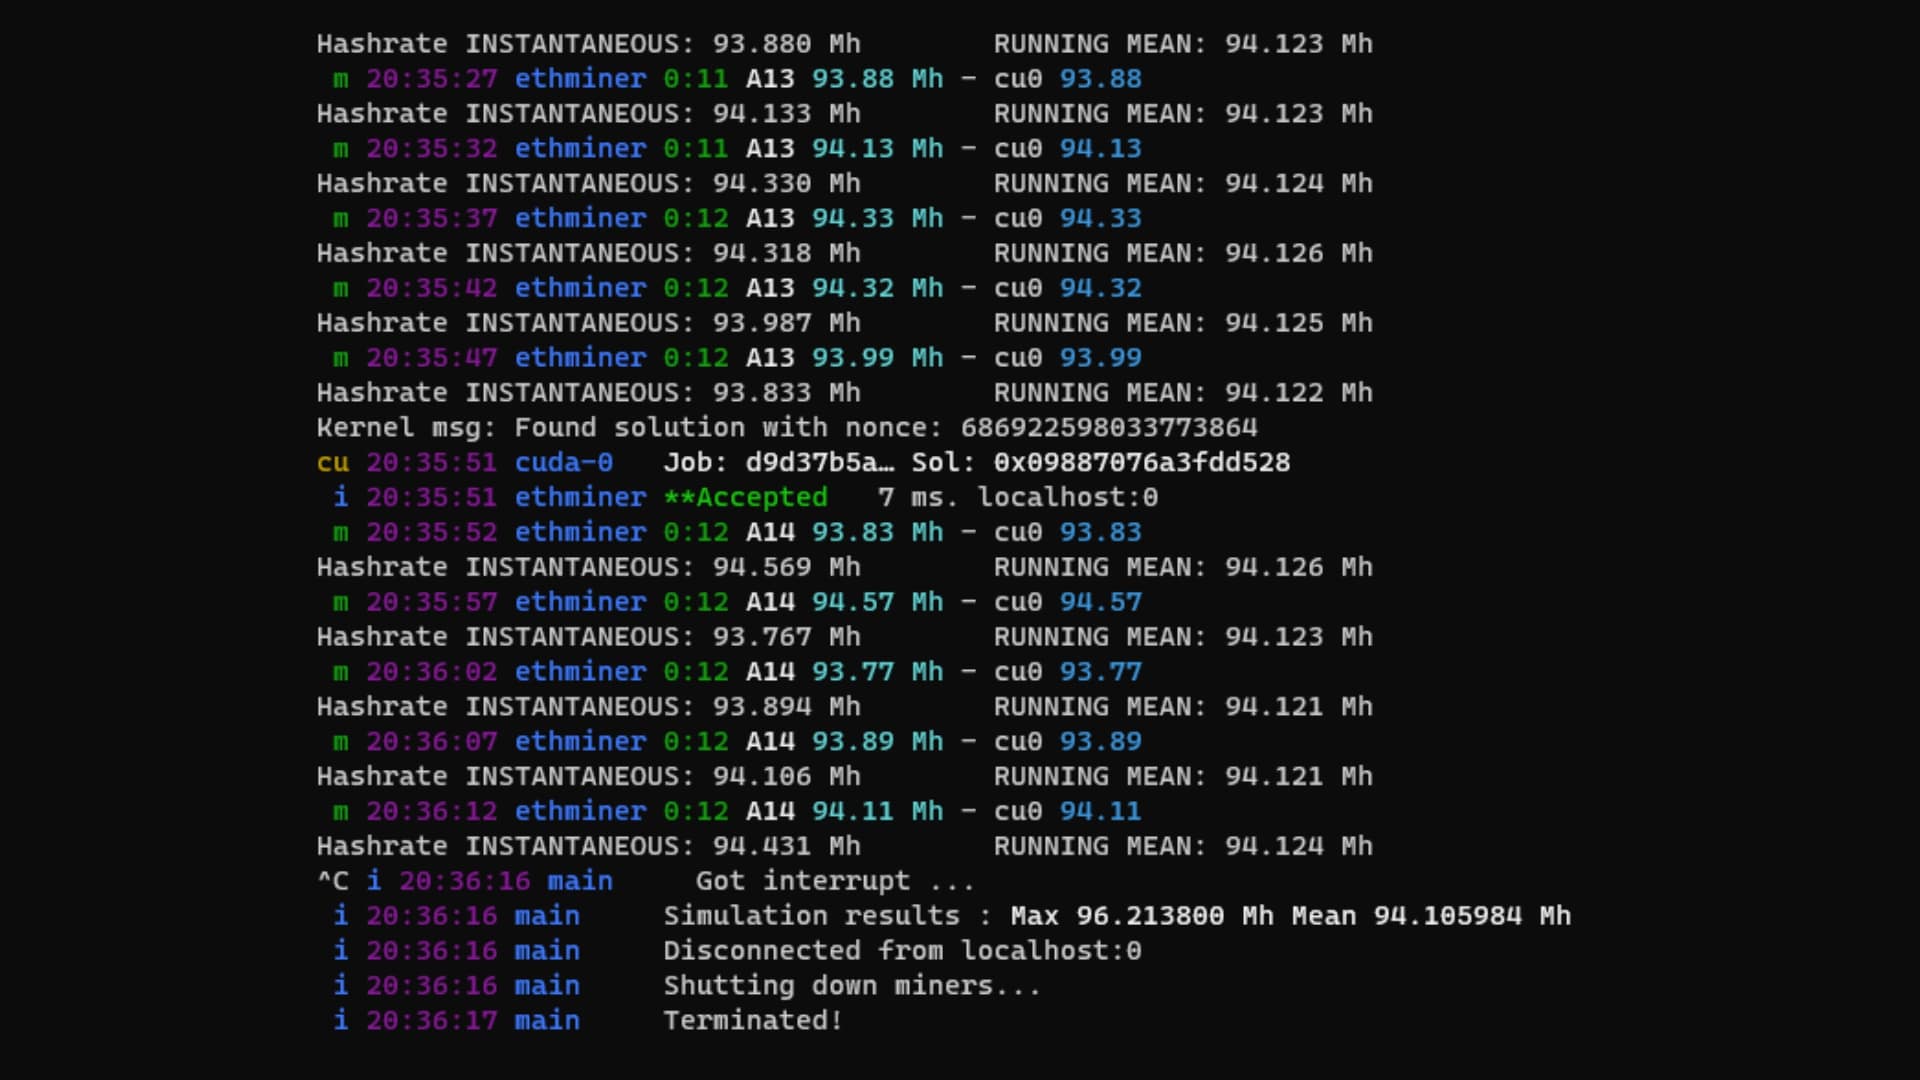Screen dimensions: 1920x1080
Task: Click the timestamp 20:35:42
Action: [x=431, y=288]
